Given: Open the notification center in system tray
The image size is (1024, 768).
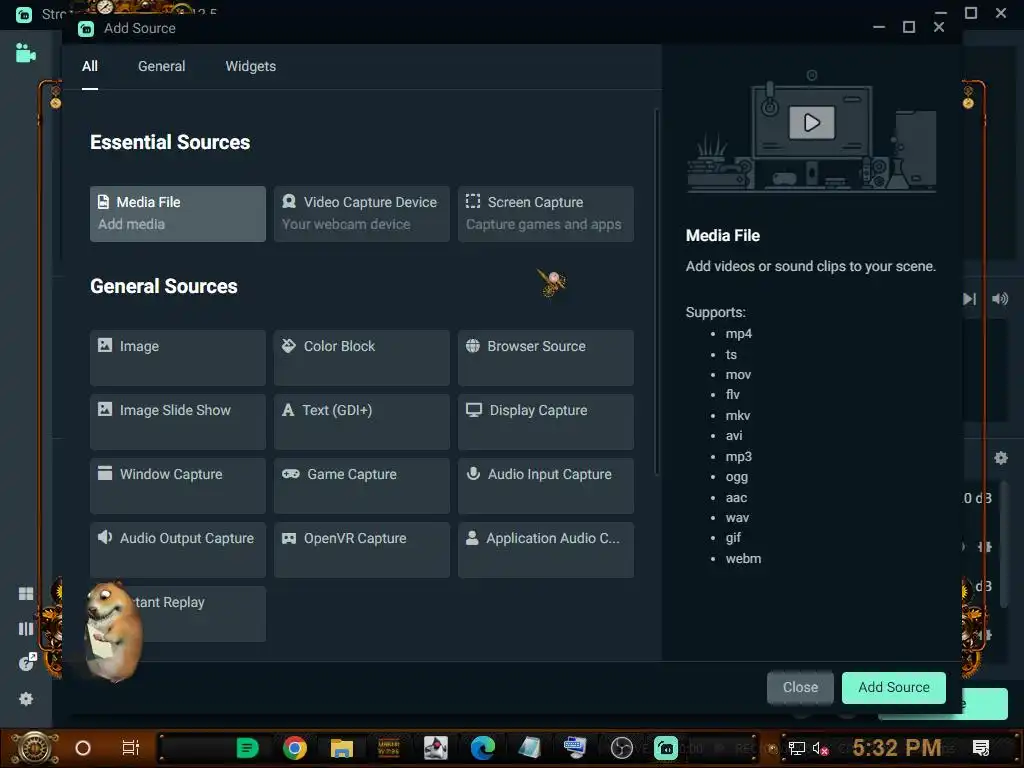Looking at the screenshot, I should click(x=981, y=748).
